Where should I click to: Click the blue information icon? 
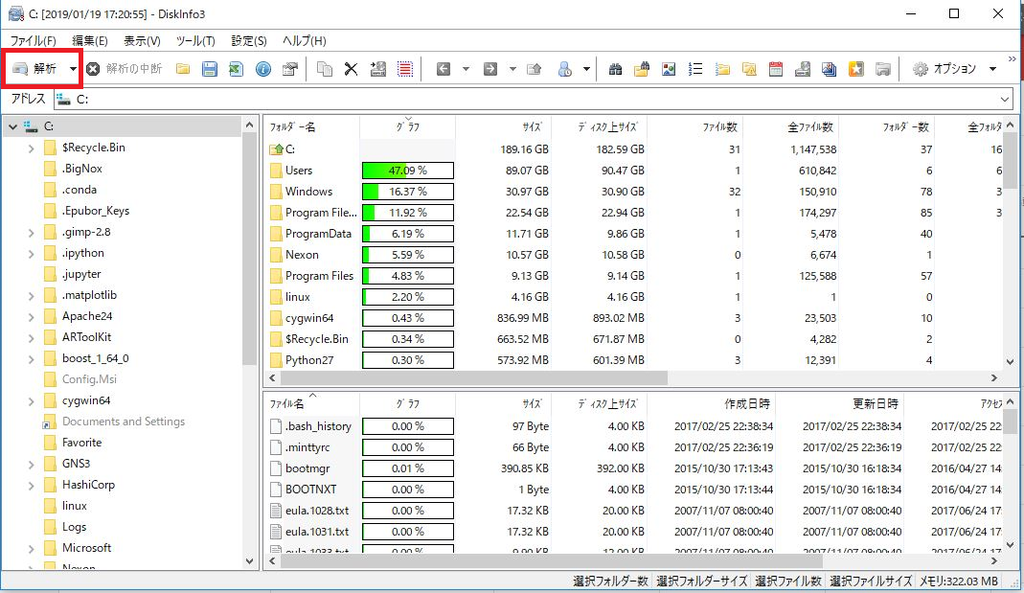pyautogui.click(x=263, y=69)
